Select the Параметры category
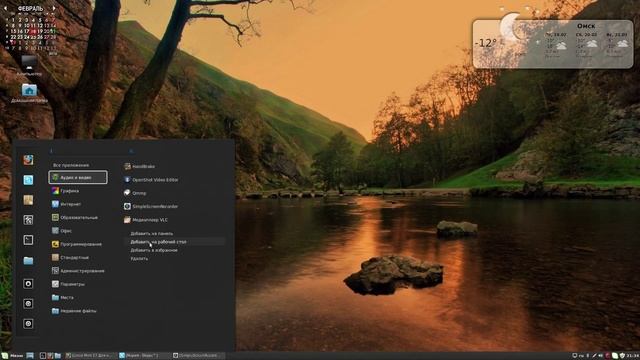The image size is (640, 360). [x=69, y=284]
